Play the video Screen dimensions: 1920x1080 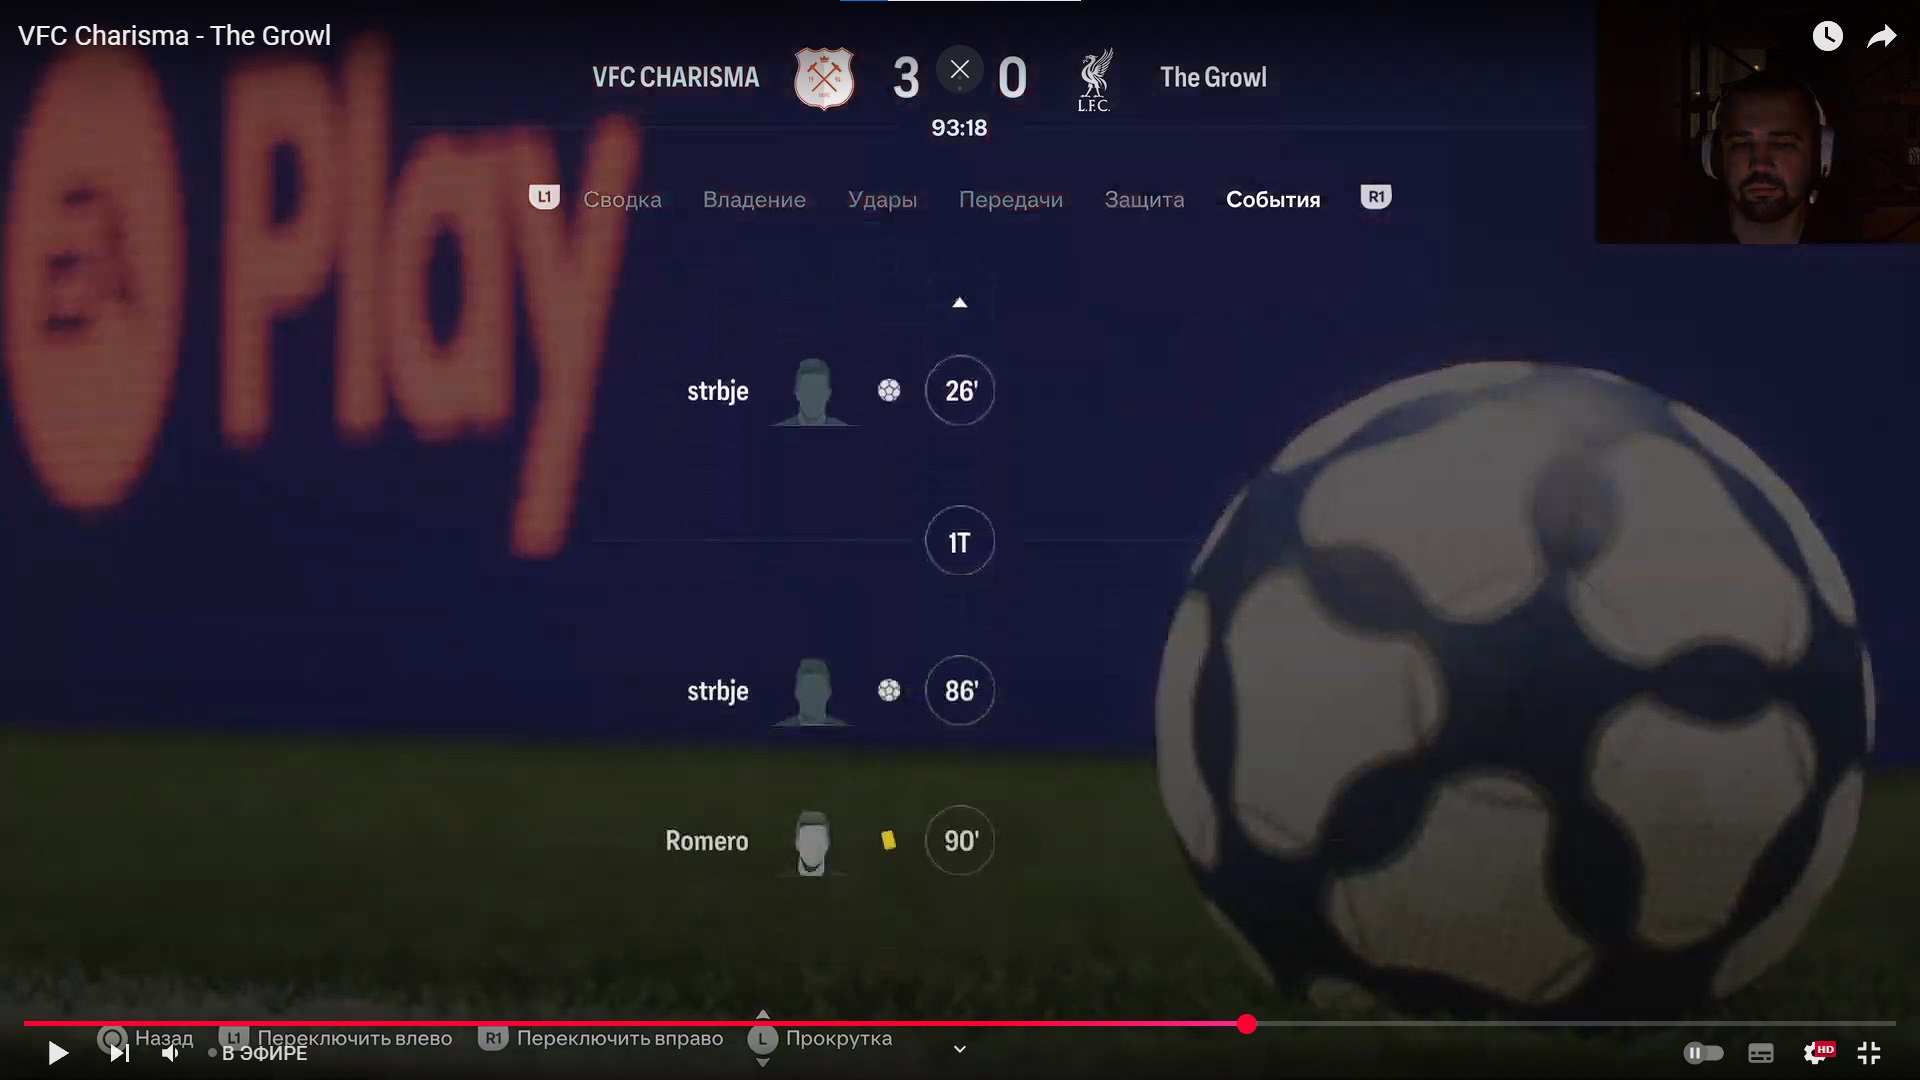tap(58, 1053)
